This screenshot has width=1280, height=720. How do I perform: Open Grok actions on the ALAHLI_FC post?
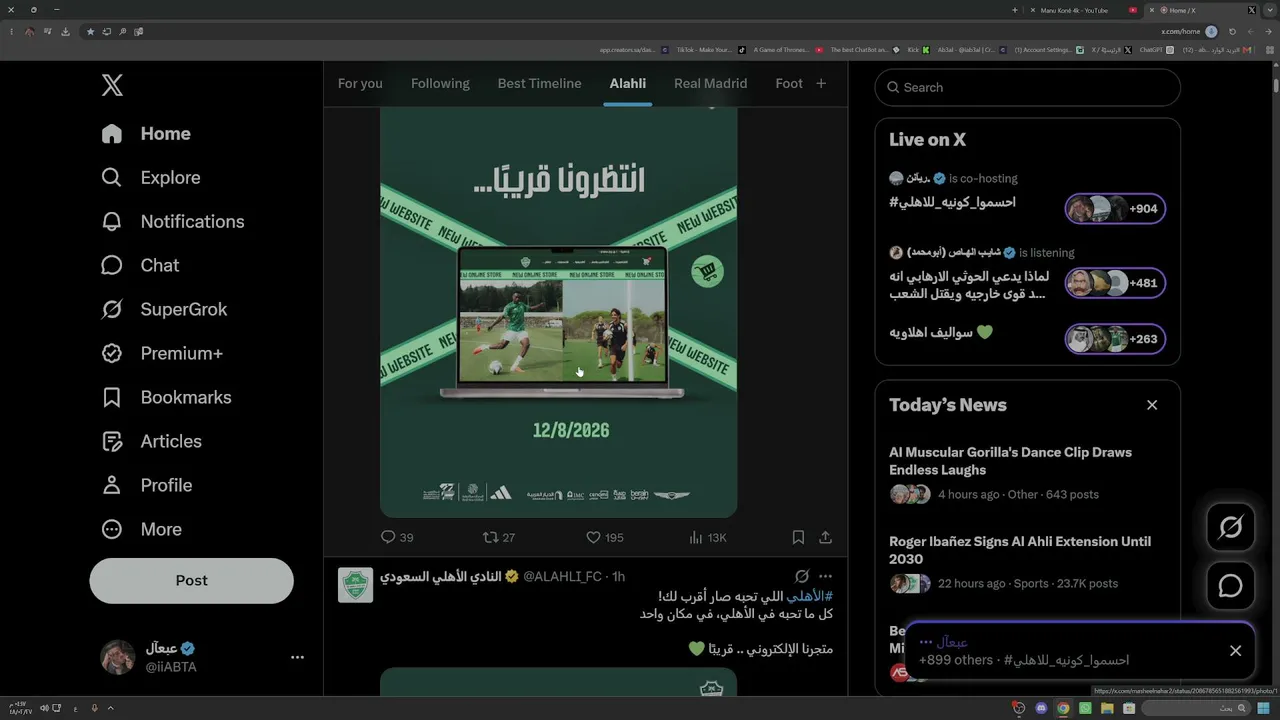801,577
